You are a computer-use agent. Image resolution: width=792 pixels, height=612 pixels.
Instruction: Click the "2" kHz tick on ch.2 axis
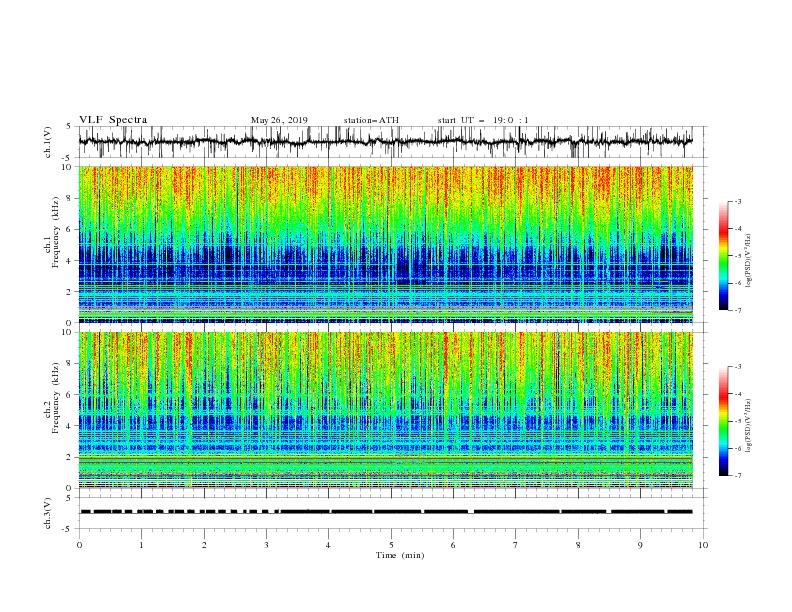(70, 457)
